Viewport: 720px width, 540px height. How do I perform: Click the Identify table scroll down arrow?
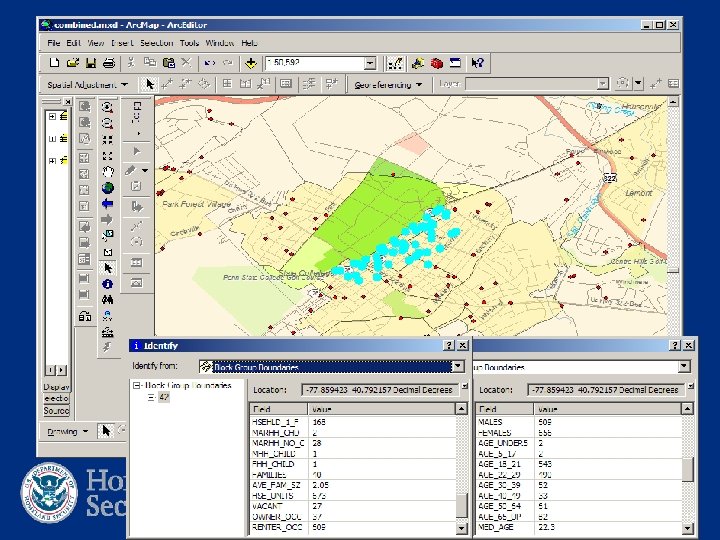[x=461, y=528]
